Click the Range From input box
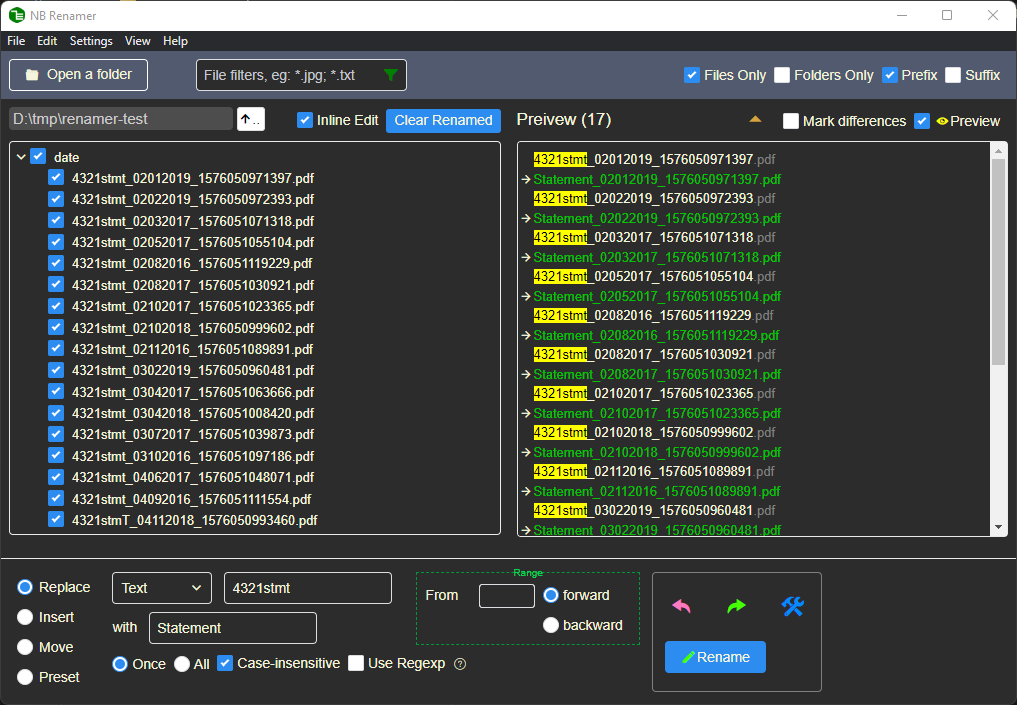The height and width of the screenshot is (705, 1017). pyautogui.click(x=507, y=595)
